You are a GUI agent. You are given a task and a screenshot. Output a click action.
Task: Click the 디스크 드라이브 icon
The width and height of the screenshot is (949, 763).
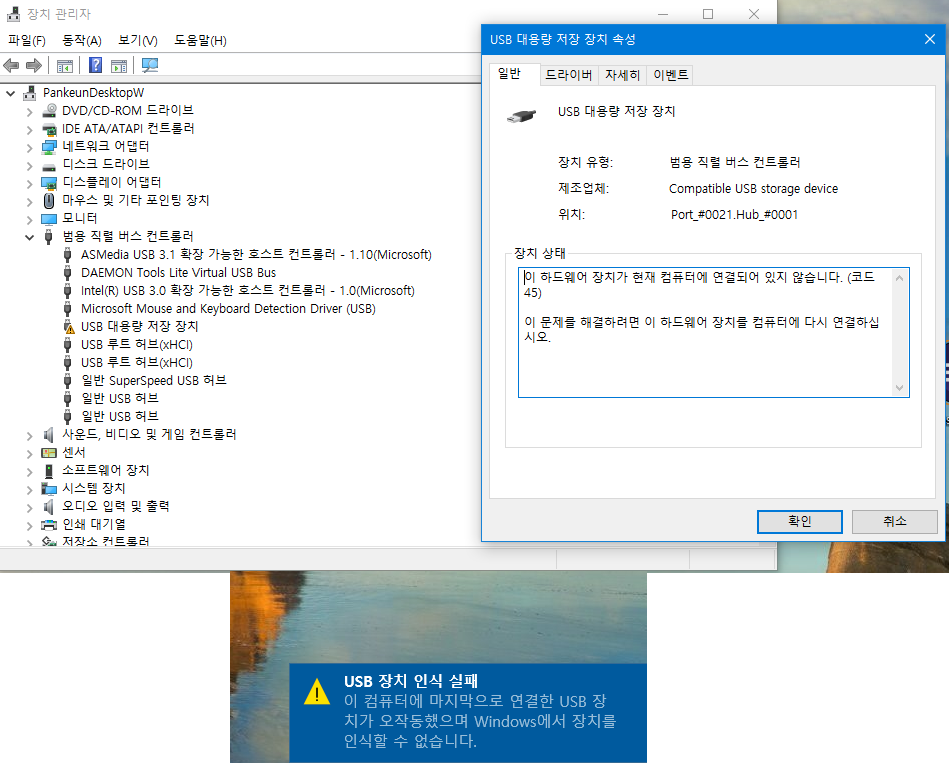(x=49, y=165)
